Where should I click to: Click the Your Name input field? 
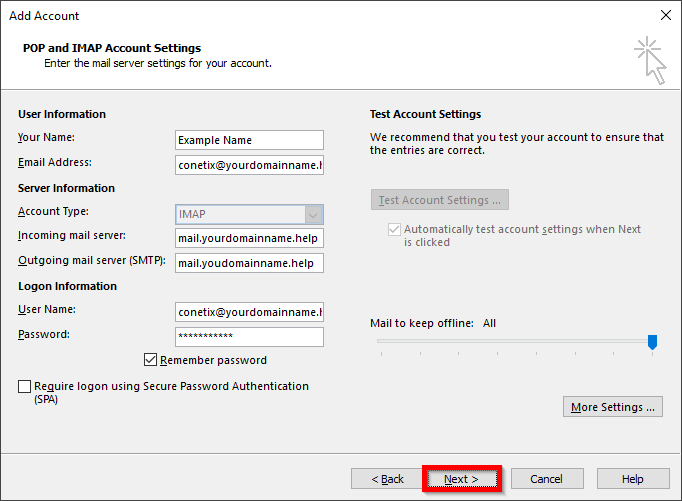249,140
